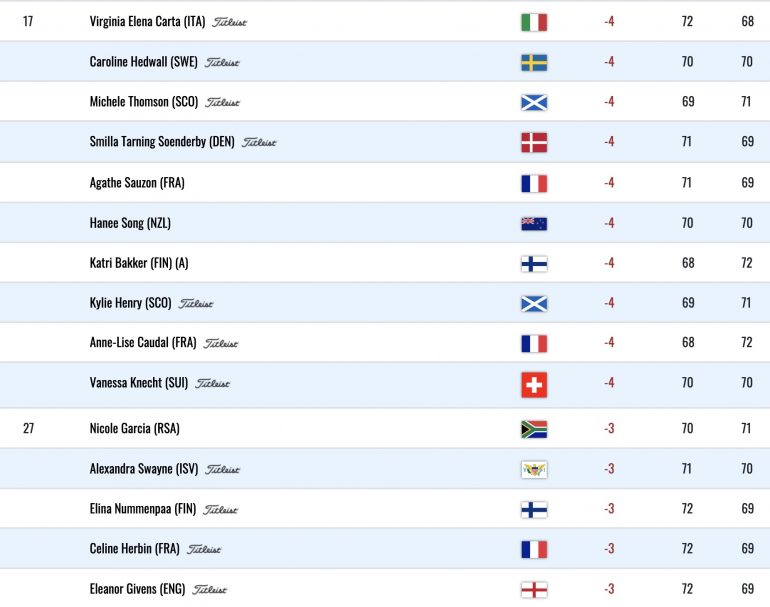Click Elina Nummenpaa's first round 72
The height and width of the screenshot is (607, 770).
687,508
